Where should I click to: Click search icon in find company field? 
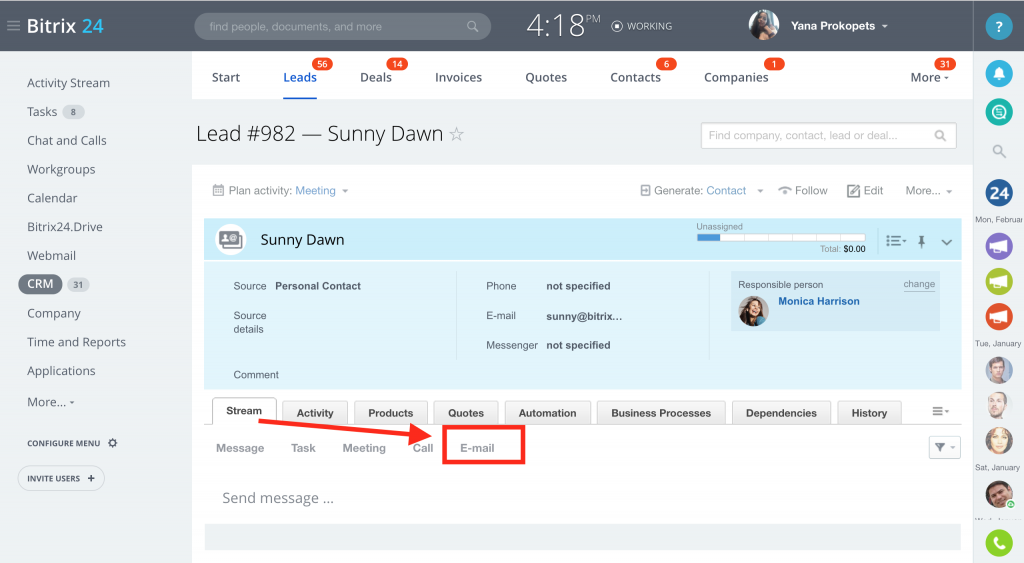[x=940, y=136]
